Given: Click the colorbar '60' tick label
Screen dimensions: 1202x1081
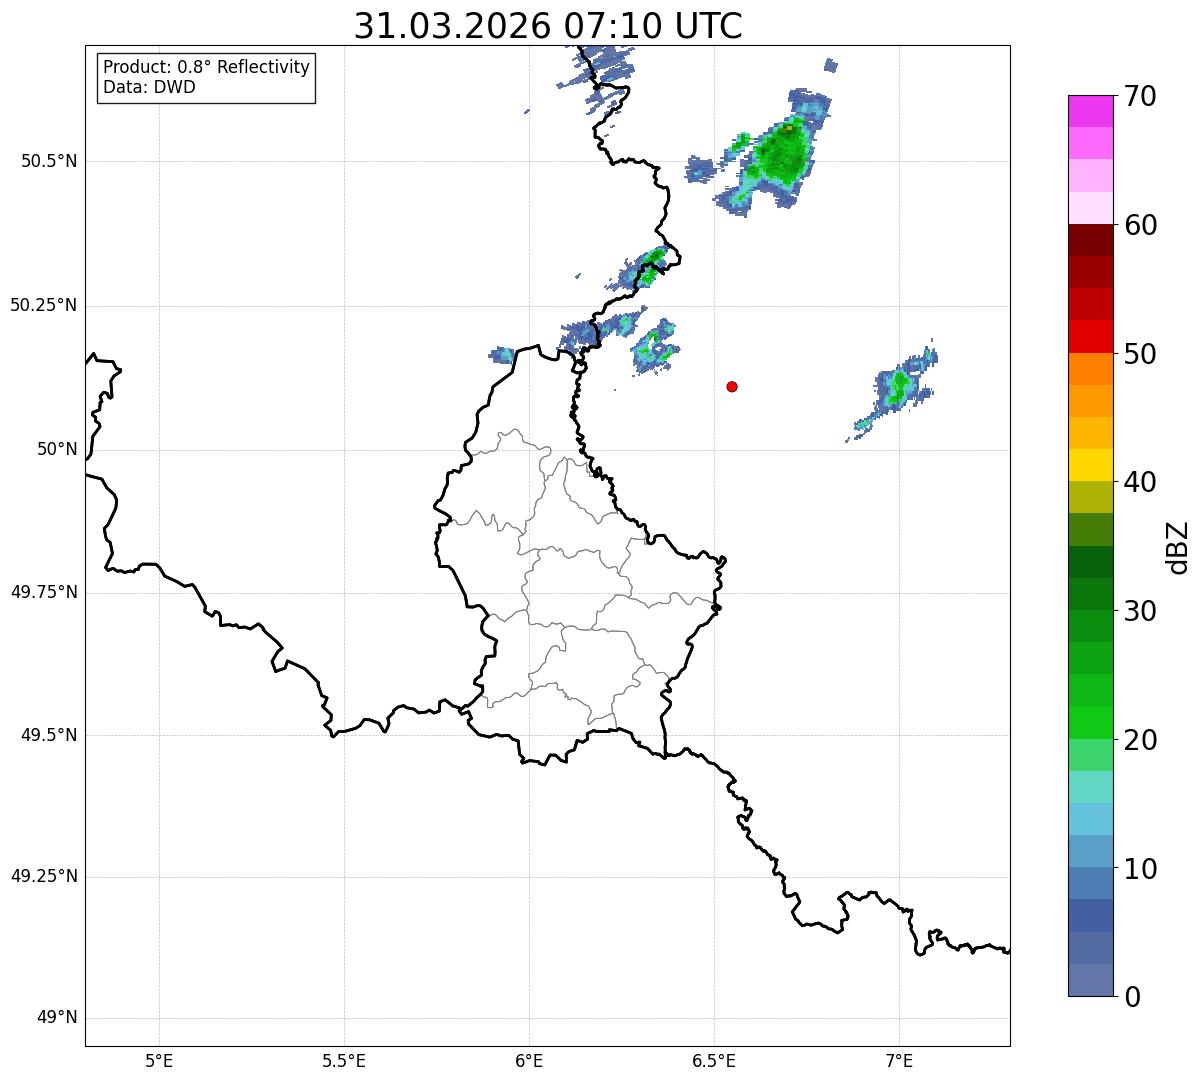Looking at the screenshot, I should tap(1140, 225).
